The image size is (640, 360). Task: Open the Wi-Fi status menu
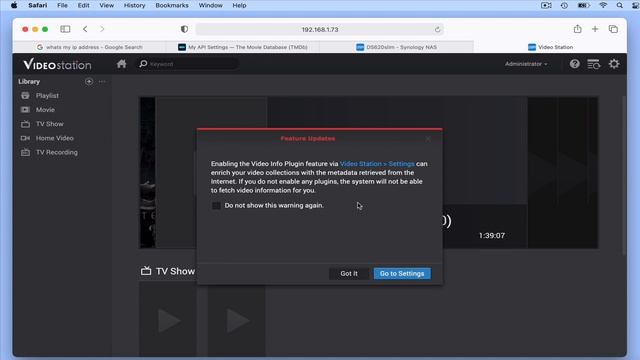pyautogui.click(x=603, y=5)
